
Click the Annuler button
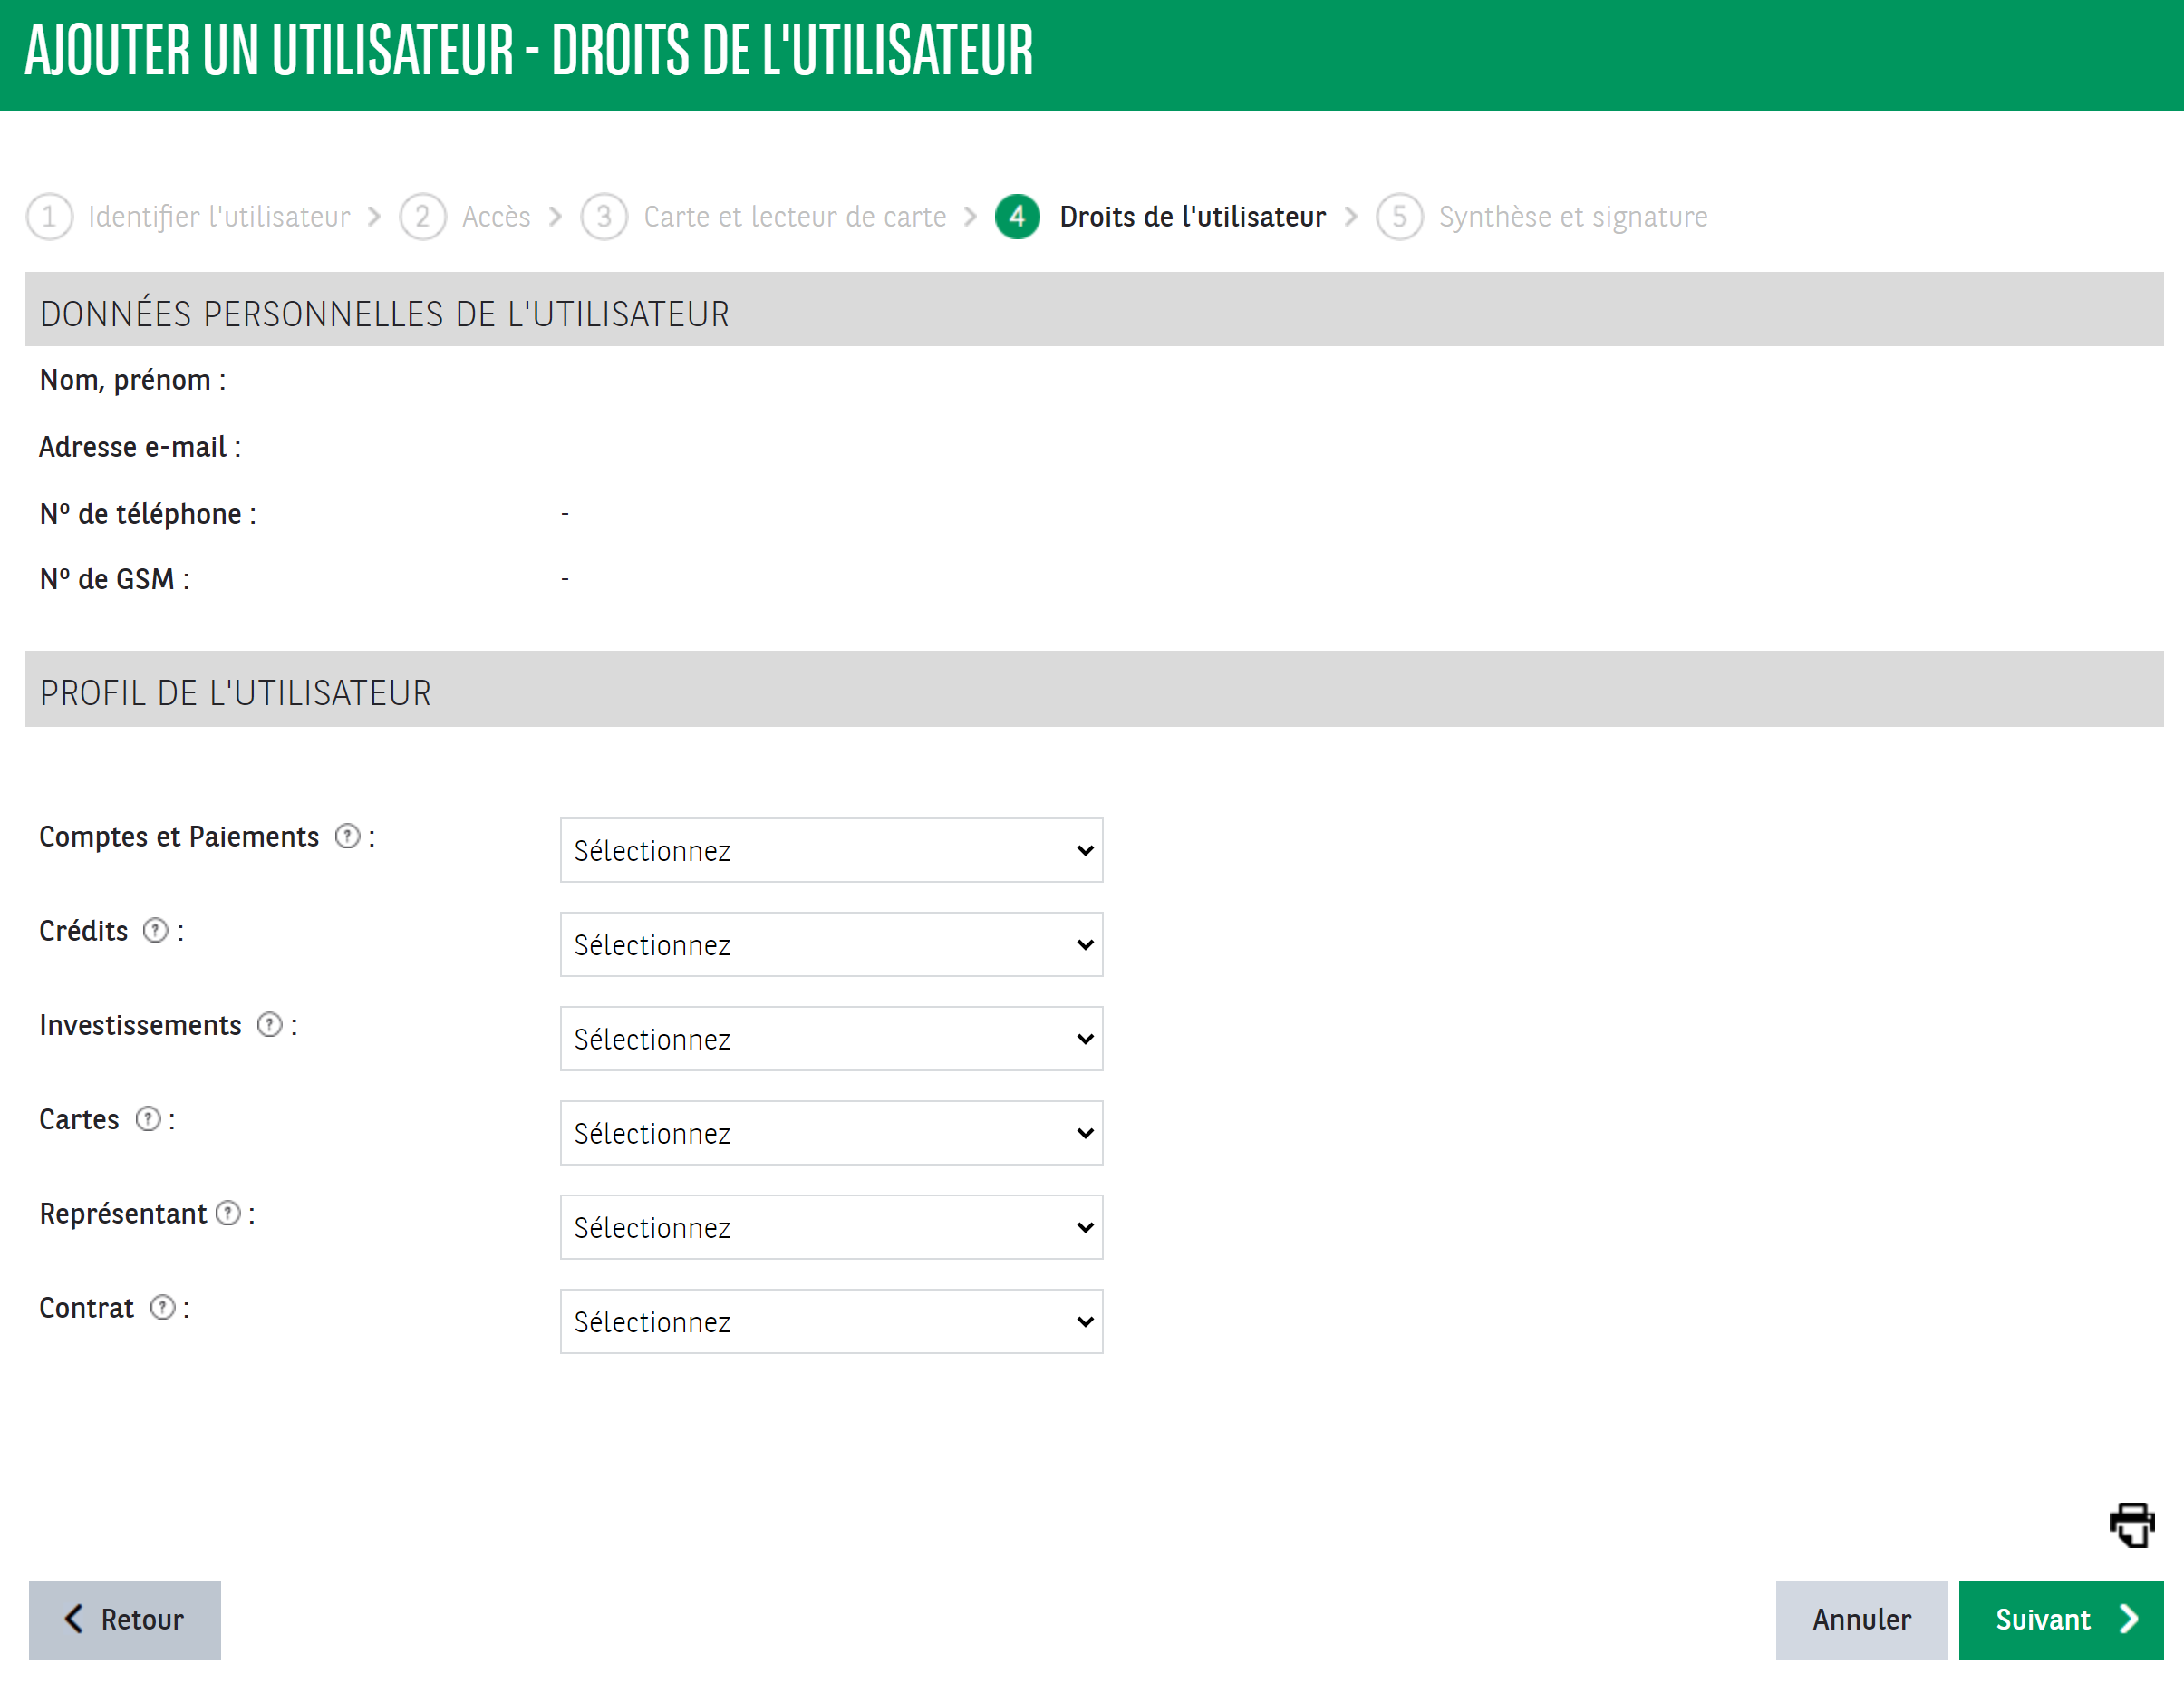click(1860, 1619)
